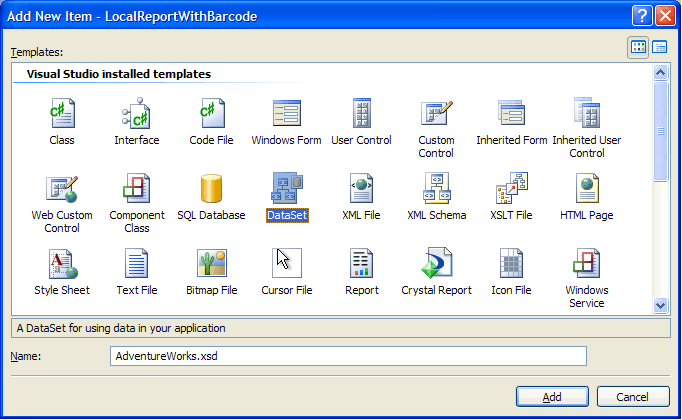
Task: Select the highlighted DataSet template icon
Action: pyautogui.click(x=287, y=188)
